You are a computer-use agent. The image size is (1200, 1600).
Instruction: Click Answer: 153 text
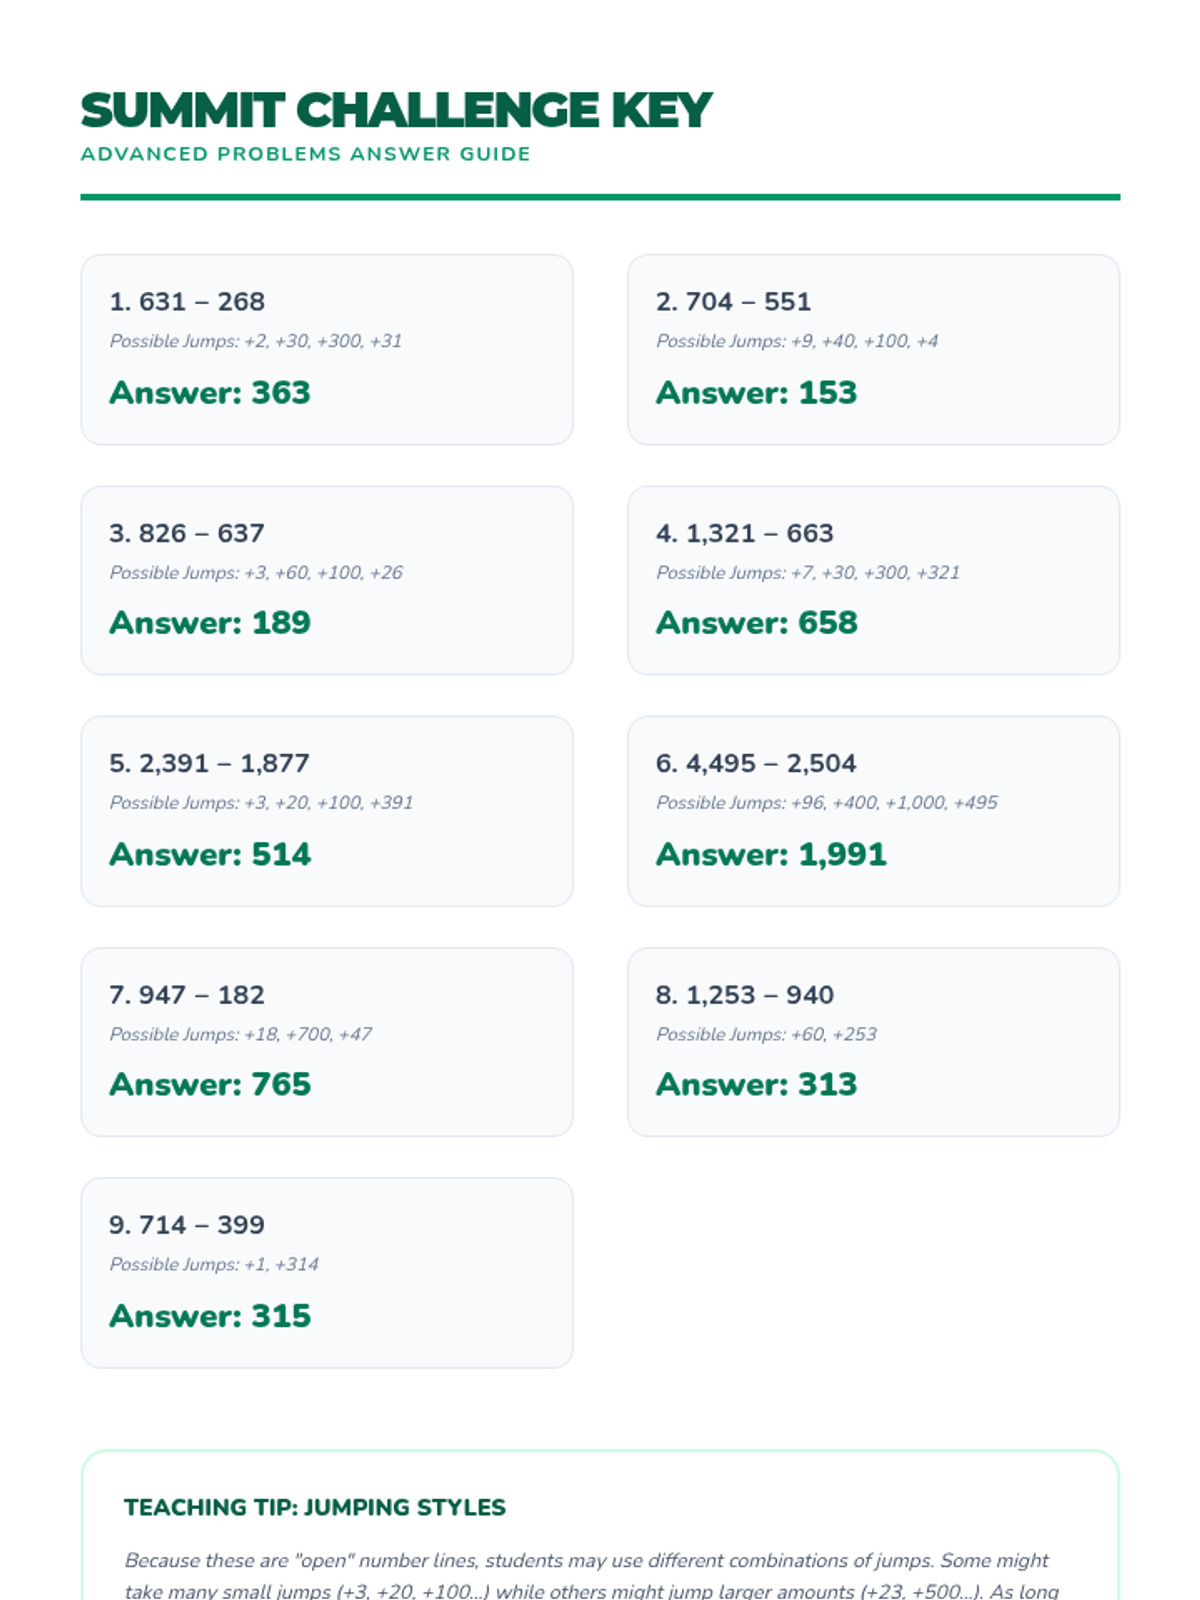[756, 392]
